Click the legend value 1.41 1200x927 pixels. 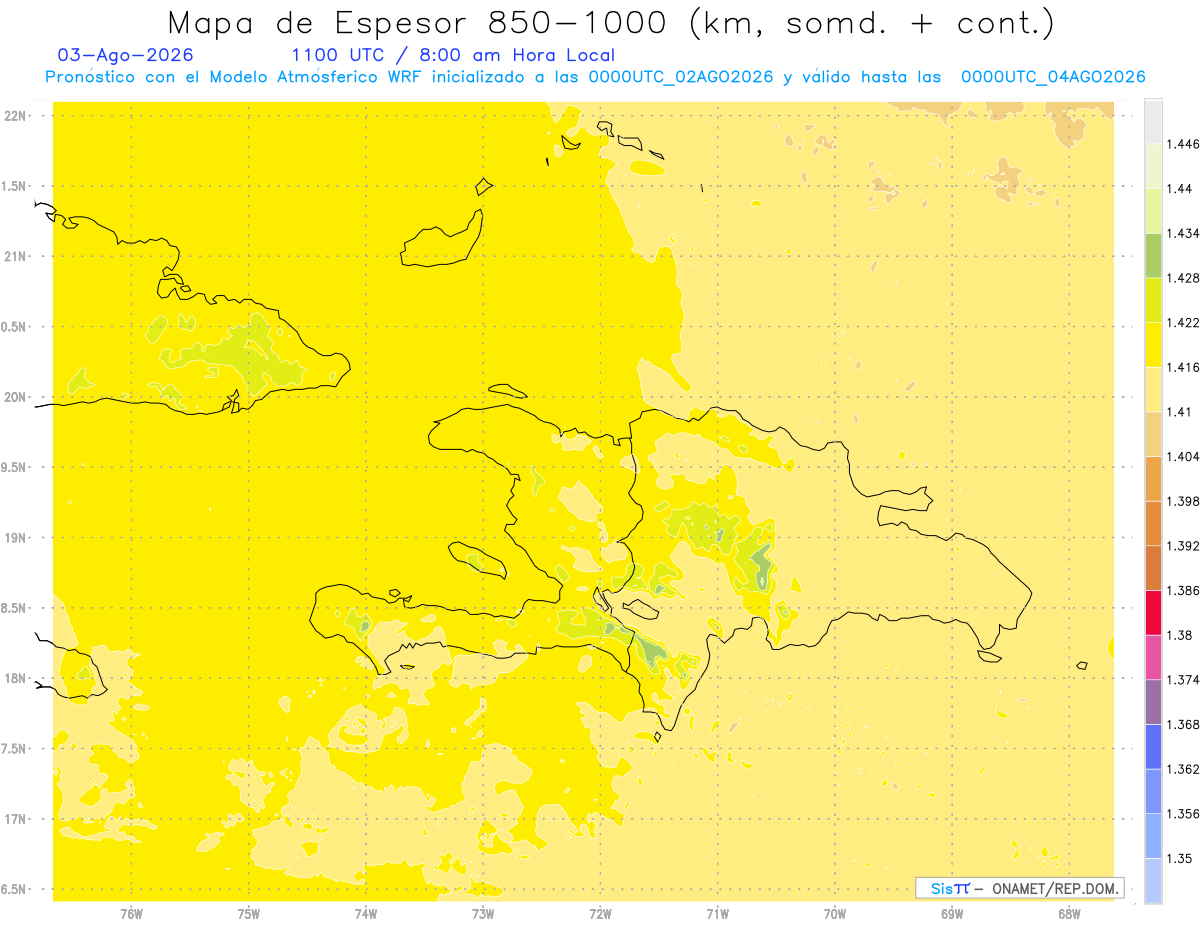[x=1179, y=412]
